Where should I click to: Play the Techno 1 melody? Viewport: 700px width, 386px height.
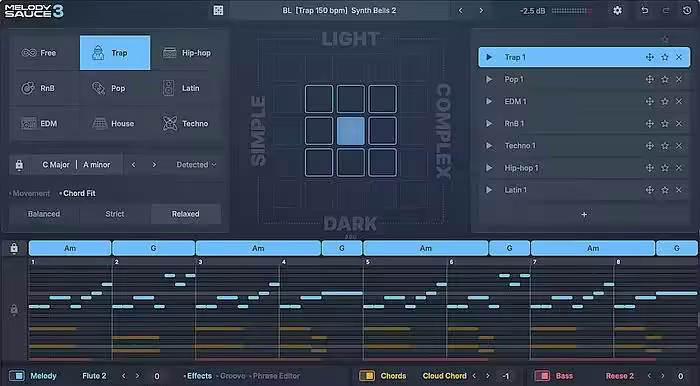(x=489, y=145)
